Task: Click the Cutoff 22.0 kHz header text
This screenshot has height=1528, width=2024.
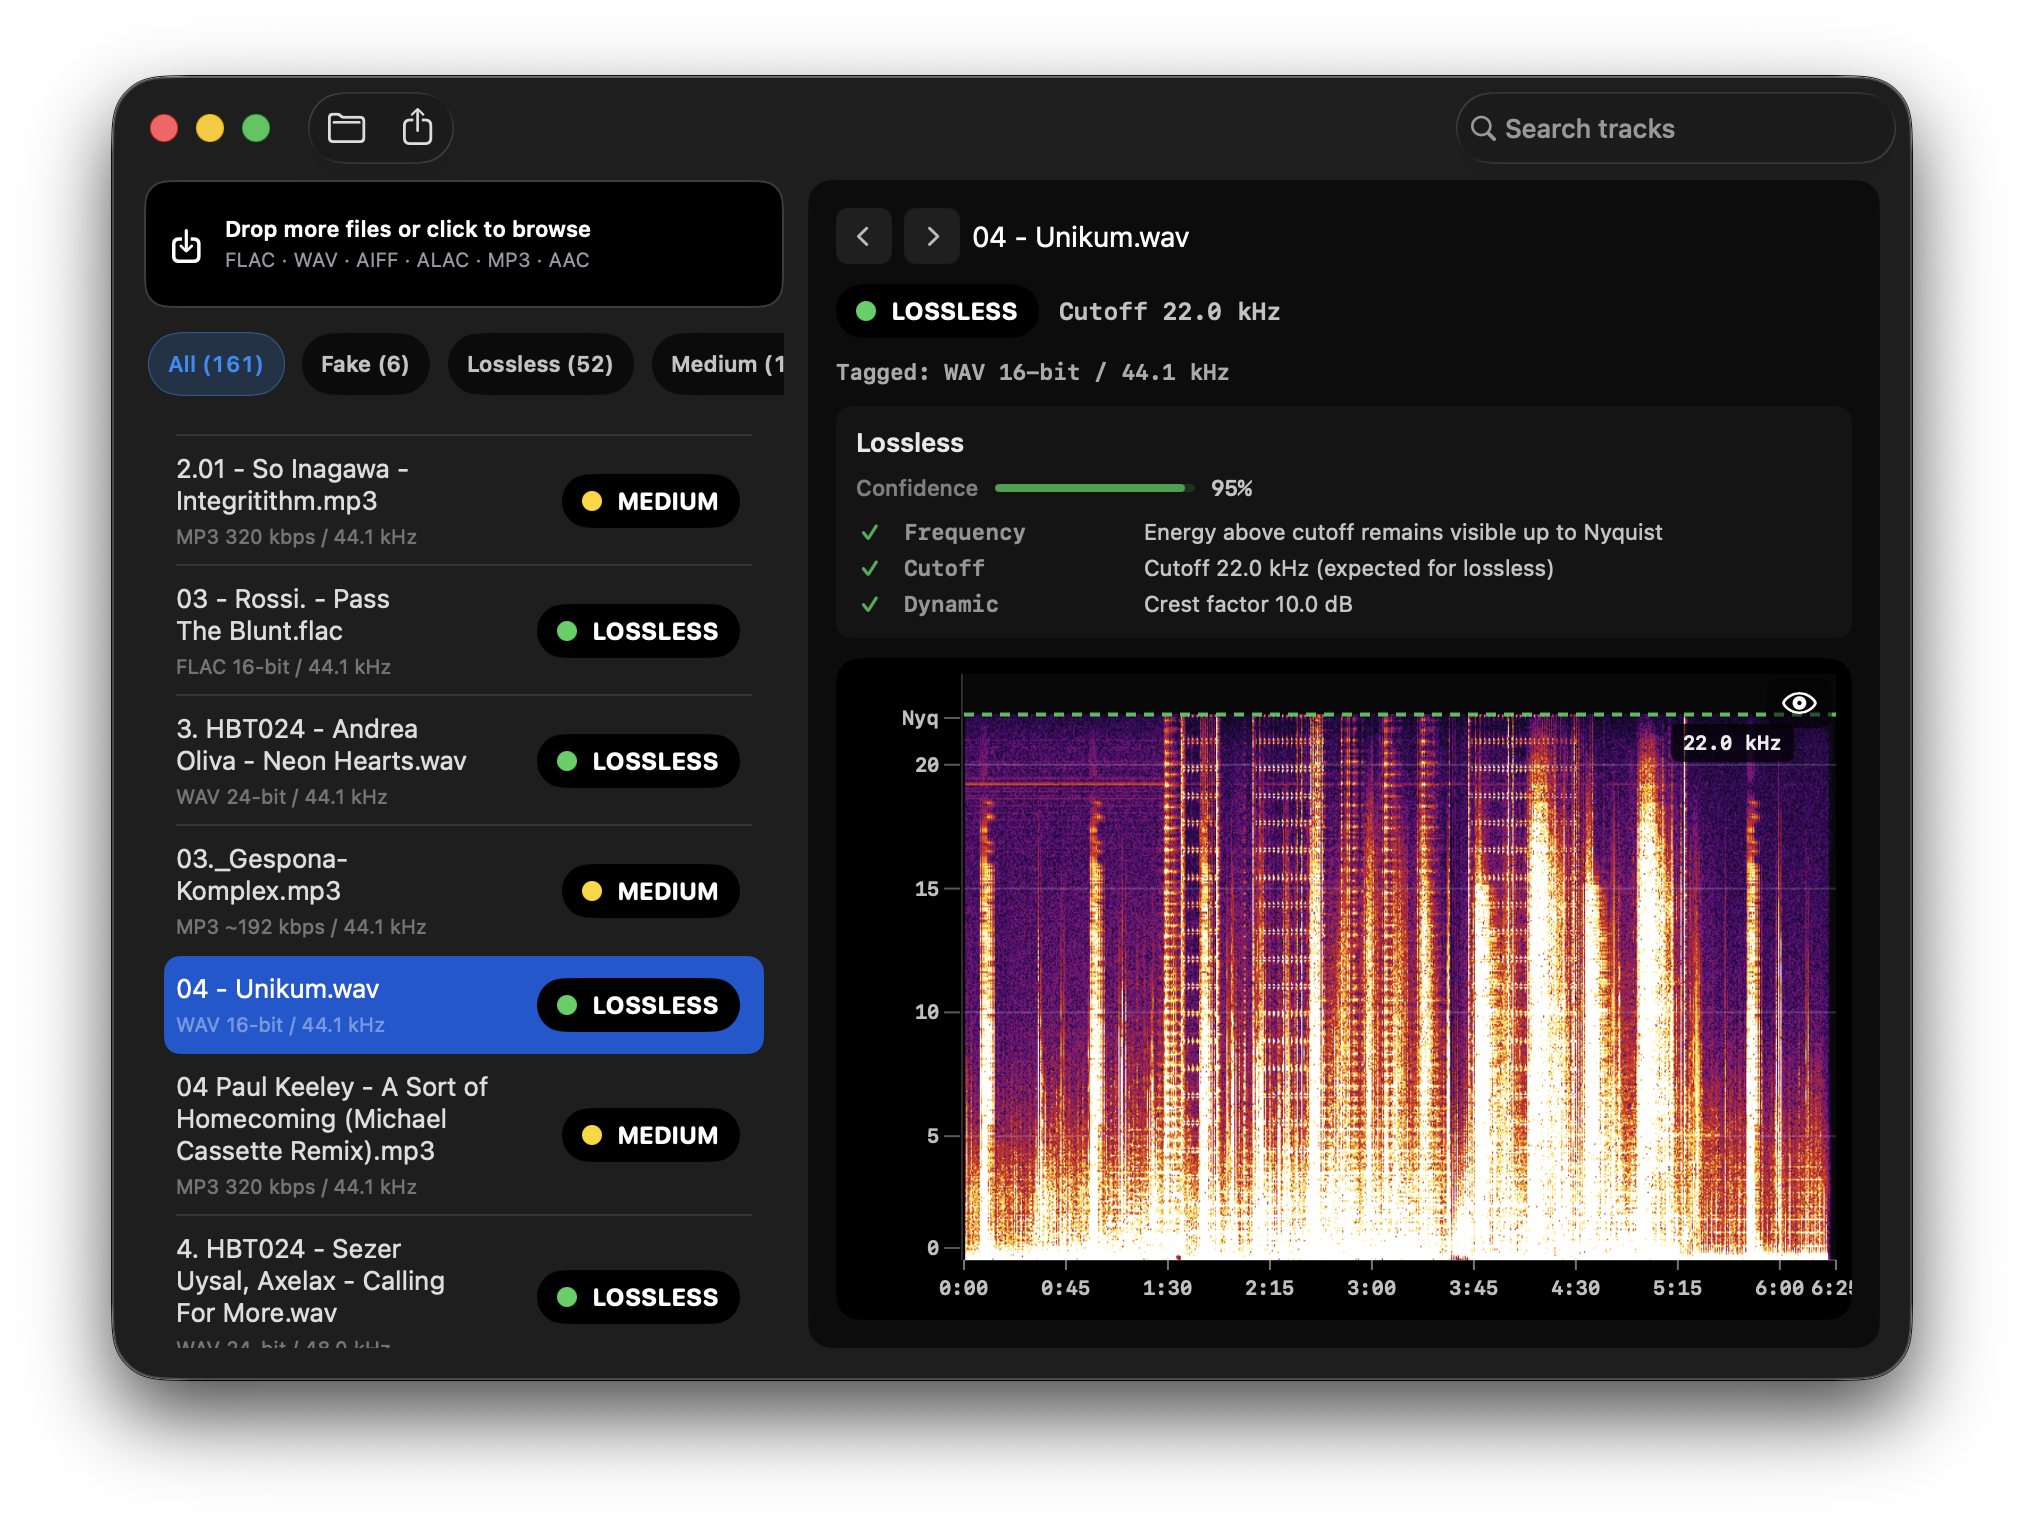Action: click(x=1169, y=312)
